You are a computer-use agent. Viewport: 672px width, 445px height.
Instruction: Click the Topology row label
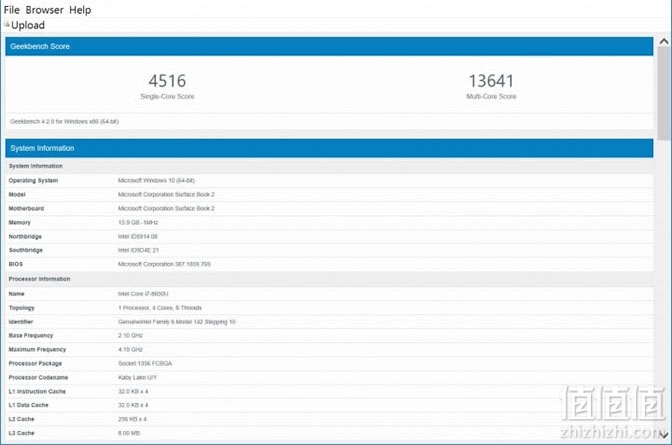click(x=21, y=308)
